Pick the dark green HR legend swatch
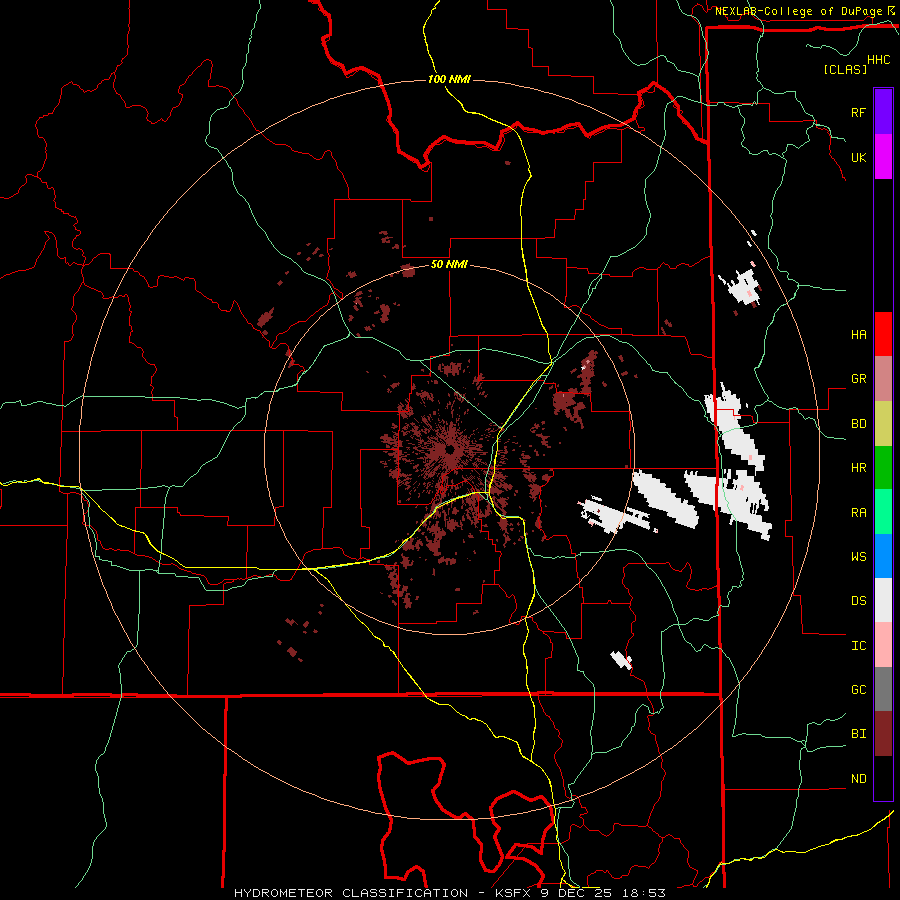Screen dimensions: 900x900 883,468
